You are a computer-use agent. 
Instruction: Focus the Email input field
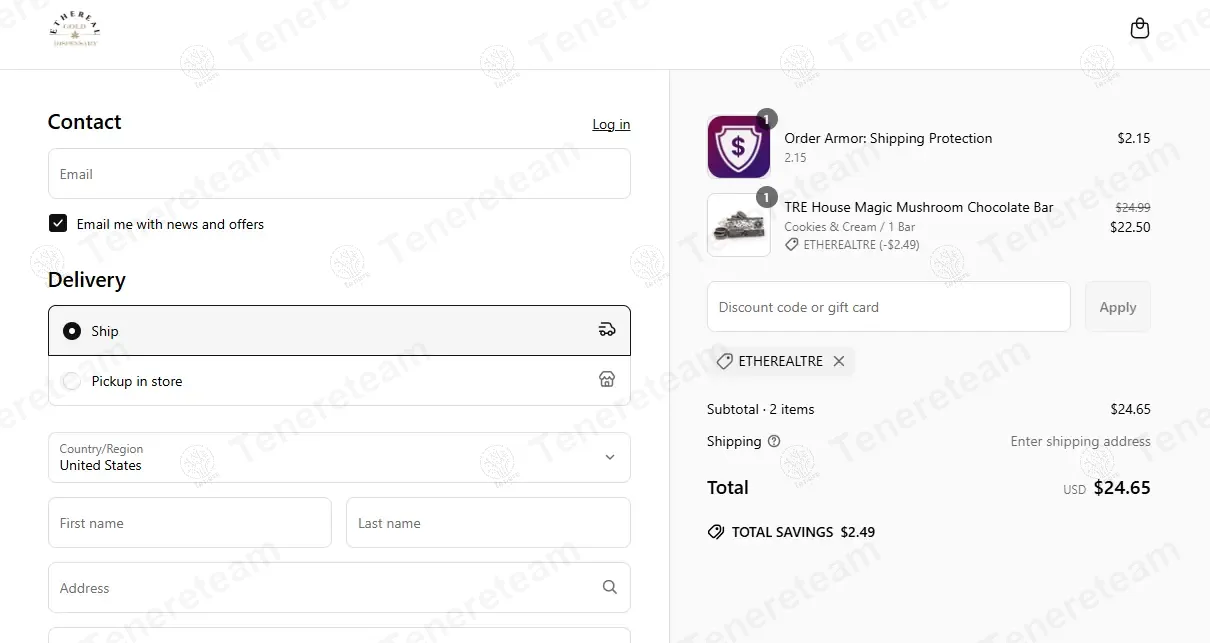point(339,174)
